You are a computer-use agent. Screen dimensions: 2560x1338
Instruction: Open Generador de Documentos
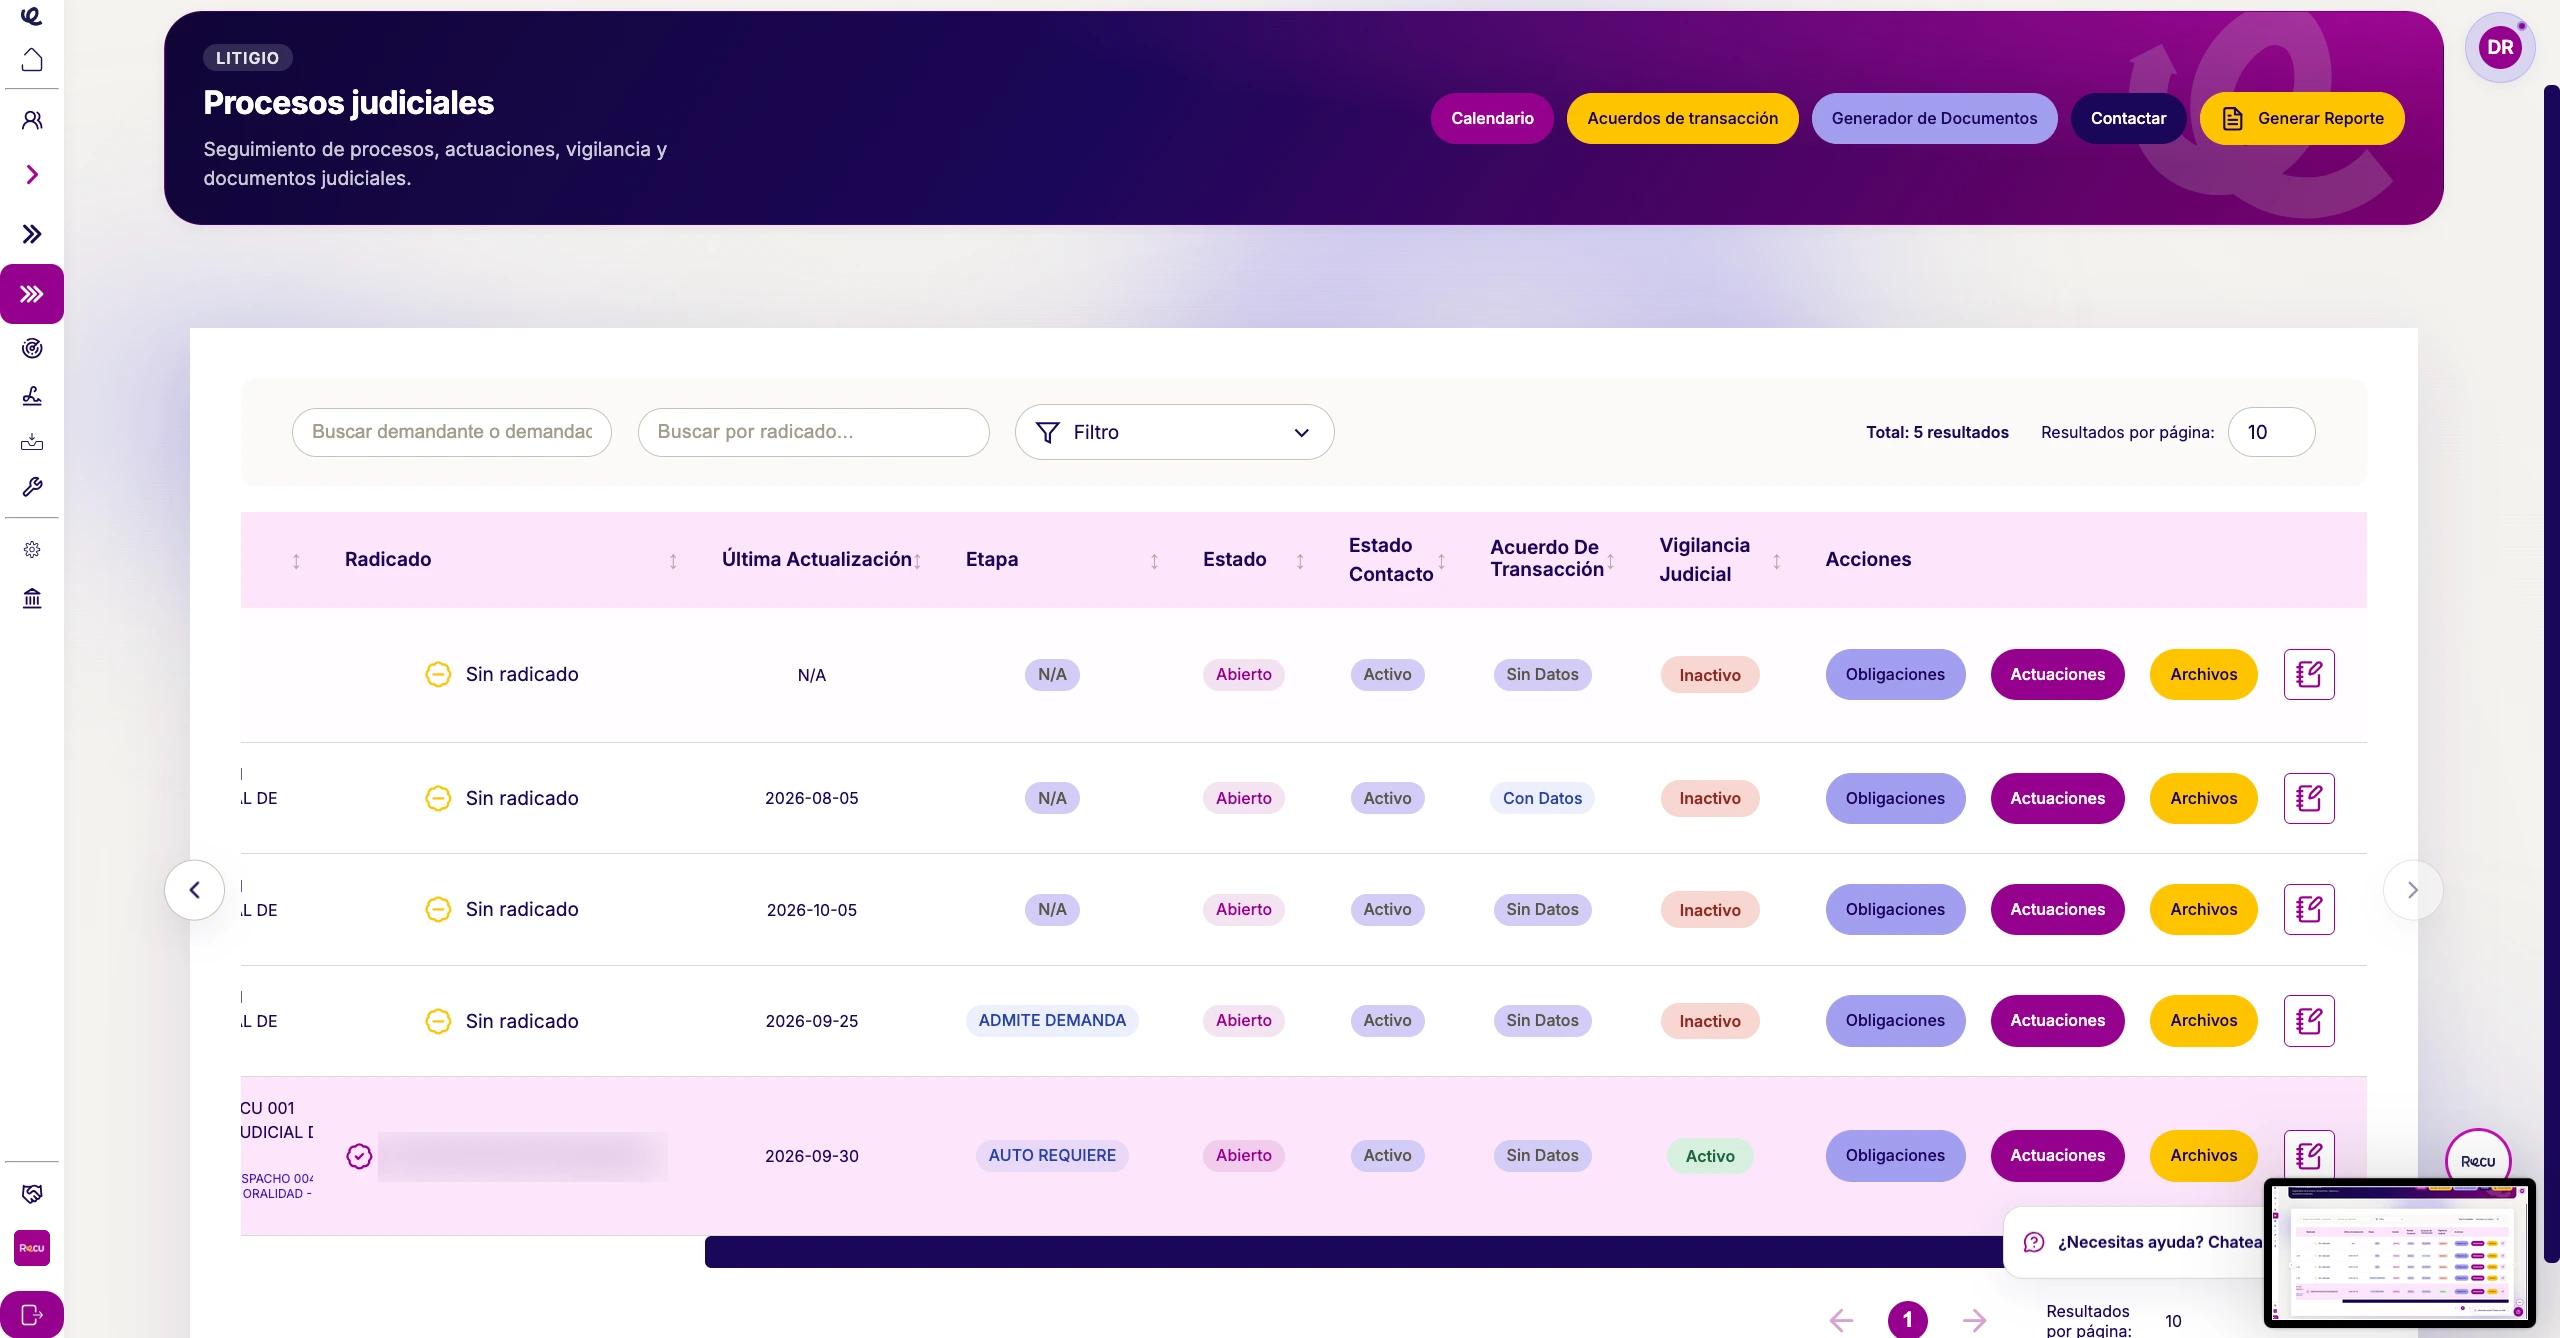pyautogui.click(x=1934, y=118)
